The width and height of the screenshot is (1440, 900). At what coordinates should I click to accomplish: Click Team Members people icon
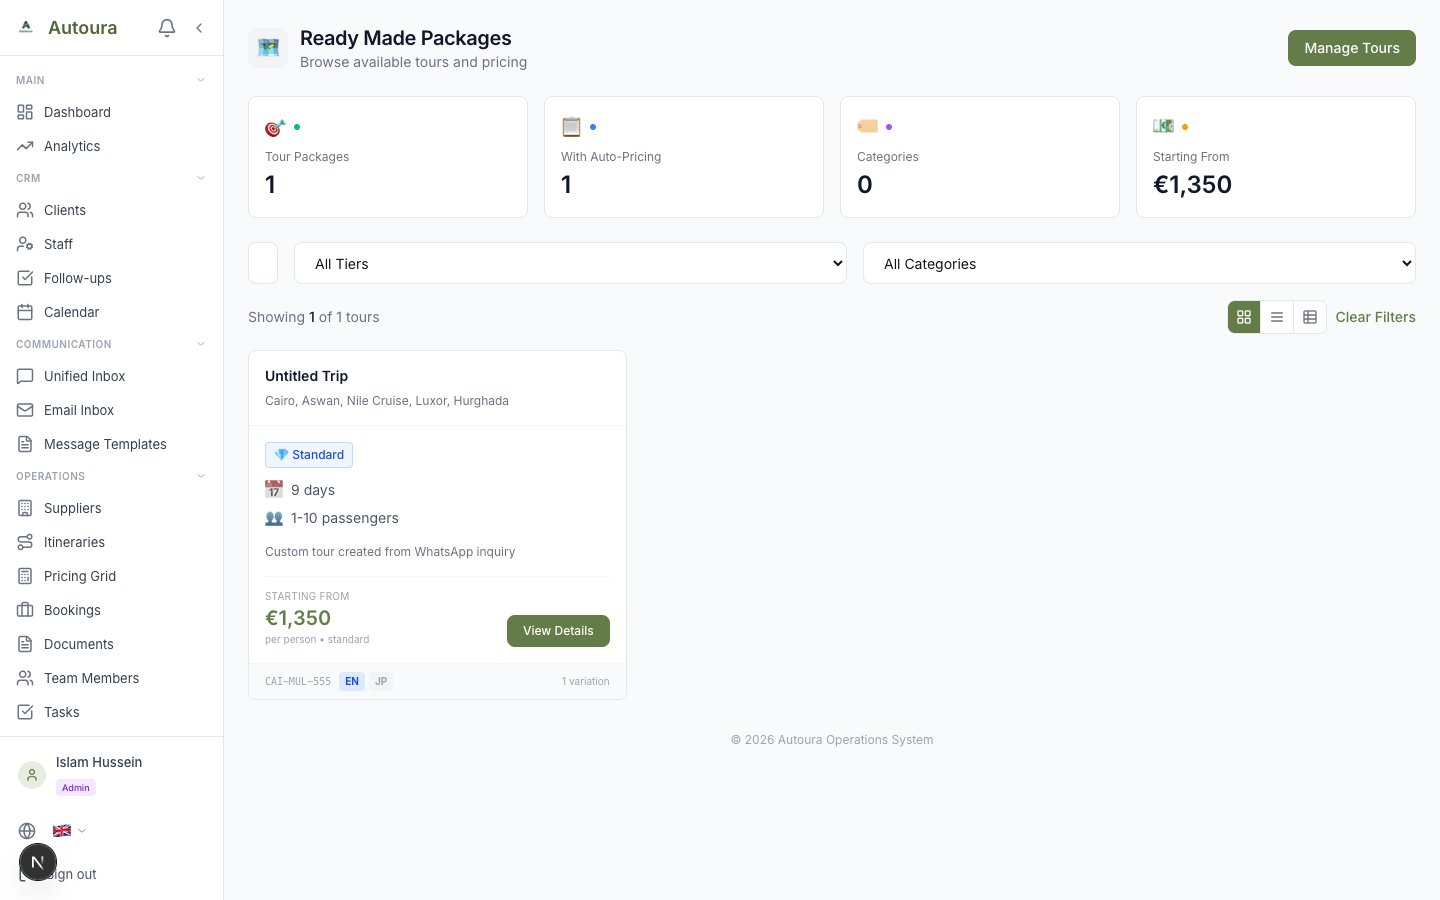coord(25,678)
